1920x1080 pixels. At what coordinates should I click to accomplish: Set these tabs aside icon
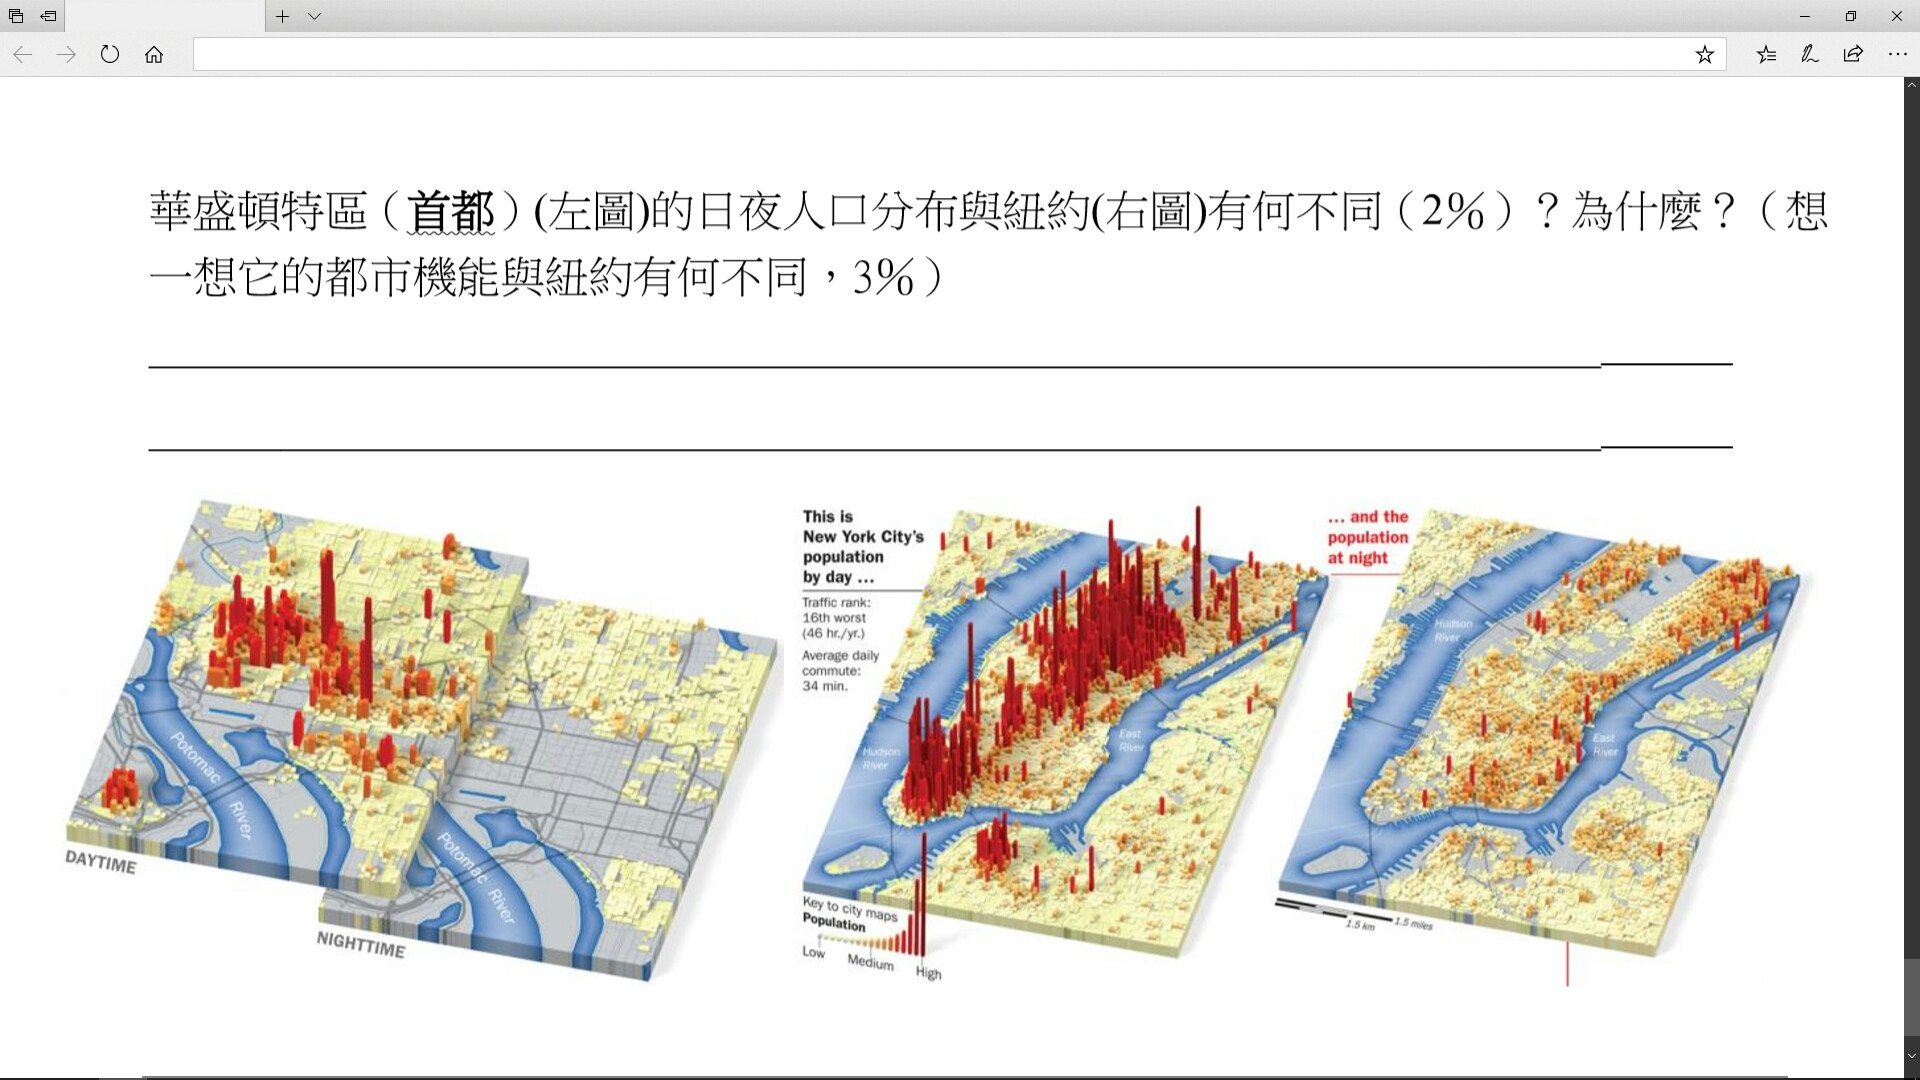48,16
